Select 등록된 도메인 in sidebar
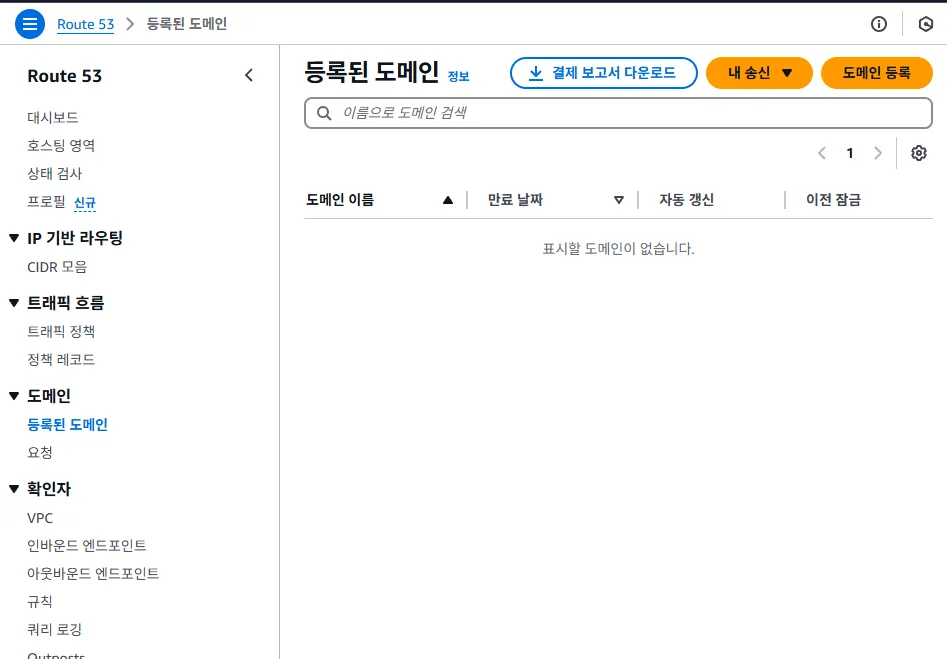The height and width of the screenshot is (659, 947). pyautogui.click(x=67, y=425)
